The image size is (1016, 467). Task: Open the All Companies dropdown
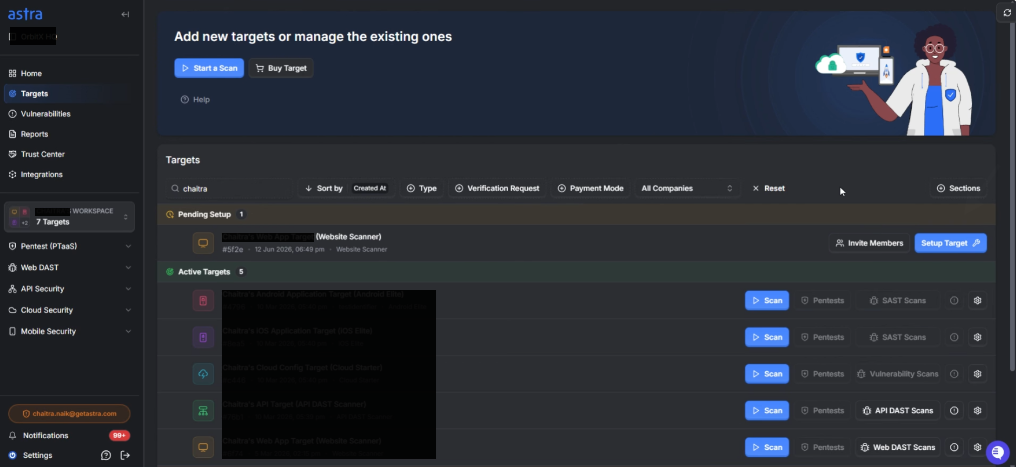687,188
